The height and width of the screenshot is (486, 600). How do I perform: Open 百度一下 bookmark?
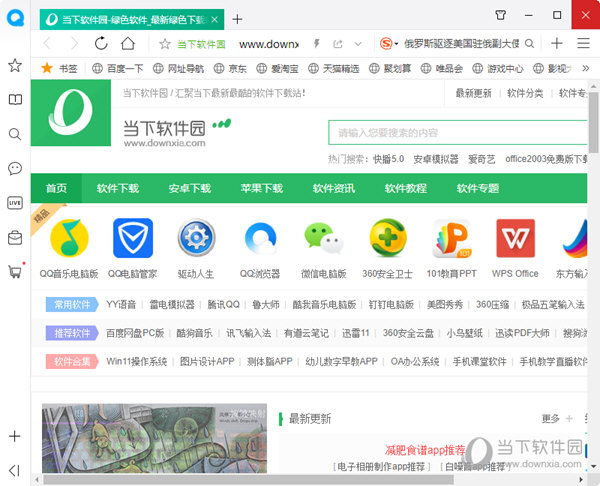(118, 68)
